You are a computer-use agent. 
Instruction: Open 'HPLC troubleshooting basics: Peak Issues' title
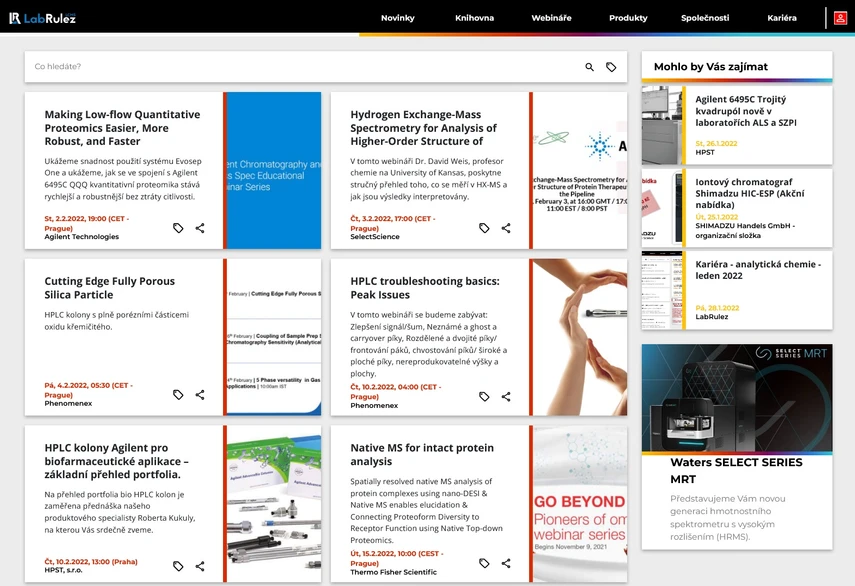(425, 288)
